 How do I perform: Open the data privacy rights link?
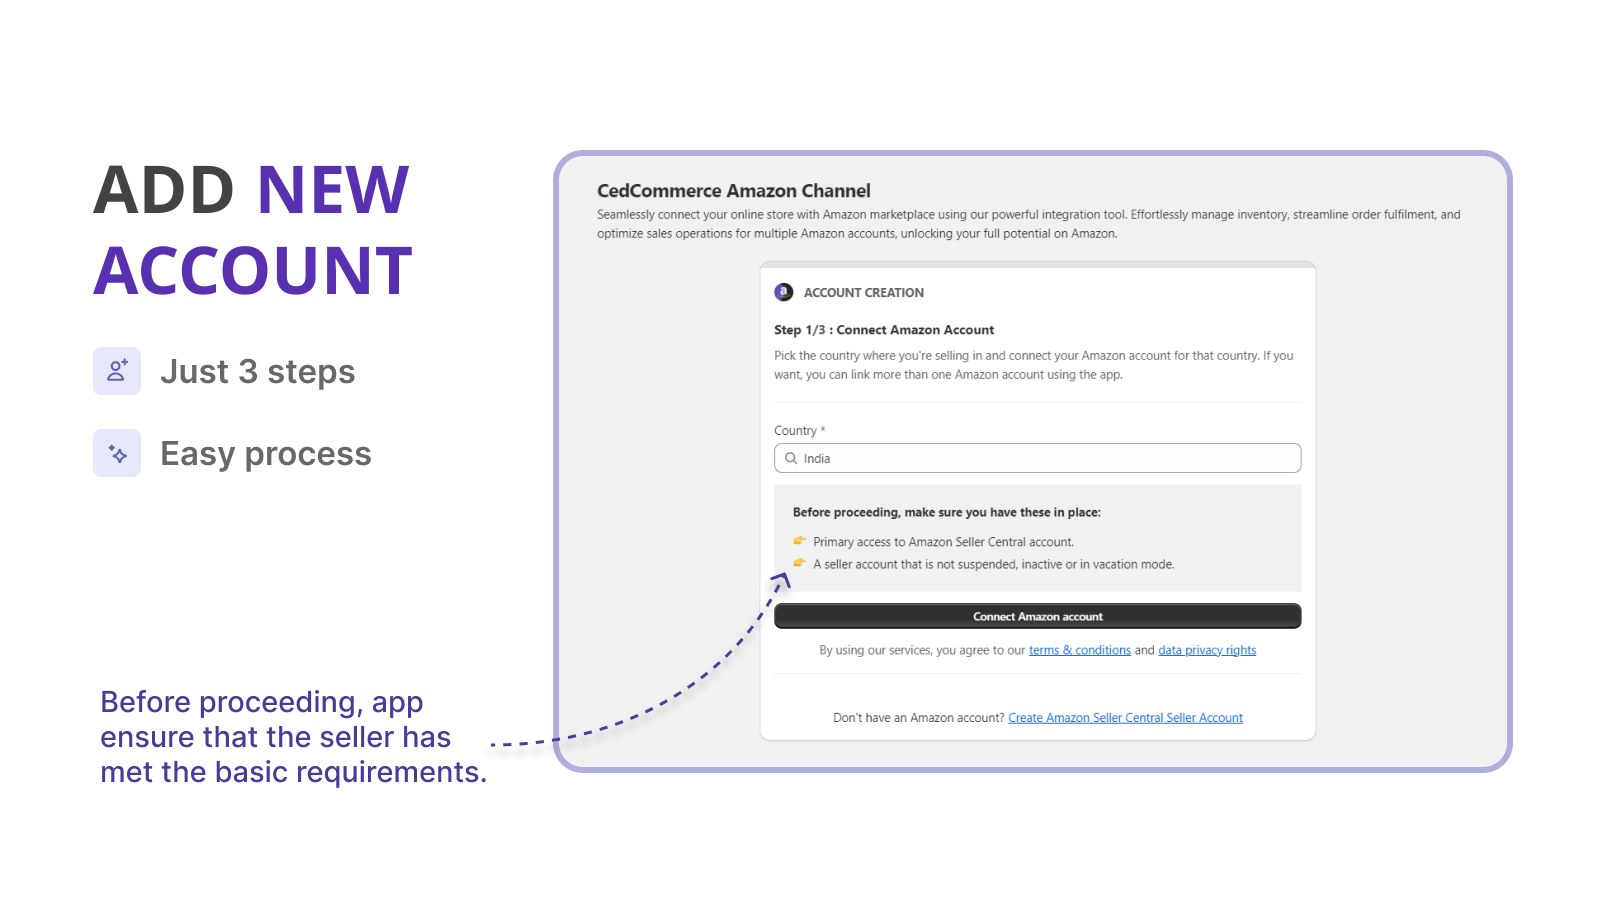click(1207, 650)
